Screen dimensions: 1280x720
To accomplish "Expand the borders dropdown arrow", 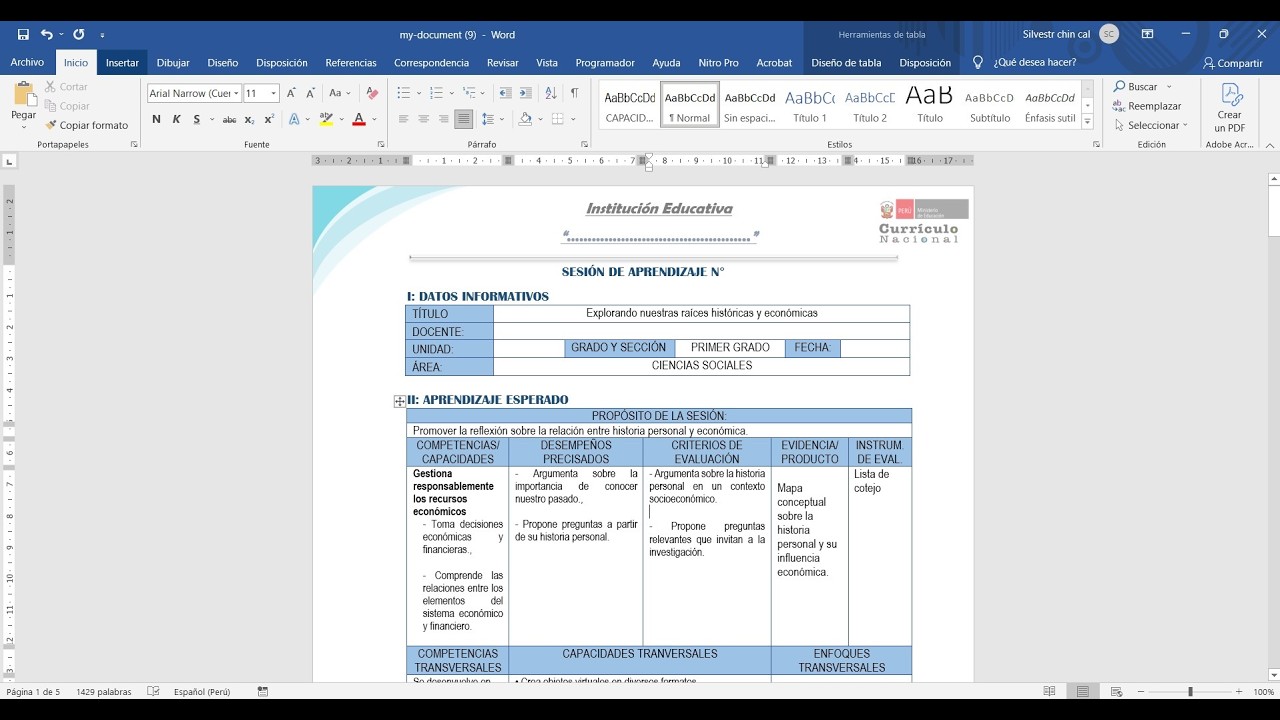I will tap(571, 119).
